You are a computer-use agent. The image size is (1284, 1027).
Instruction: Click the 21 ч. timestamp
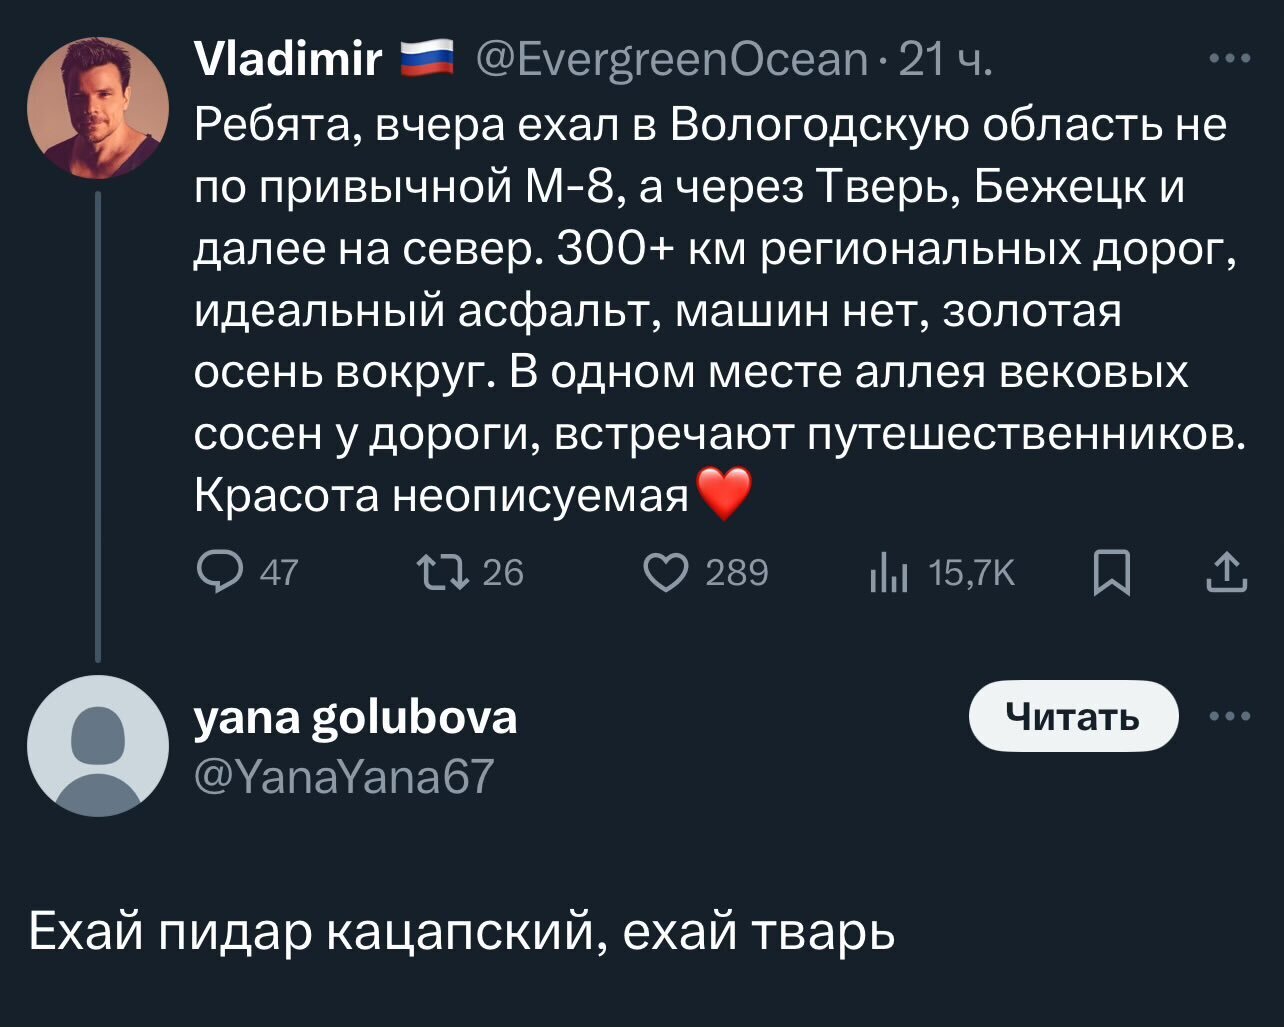[x=945, y=62]
